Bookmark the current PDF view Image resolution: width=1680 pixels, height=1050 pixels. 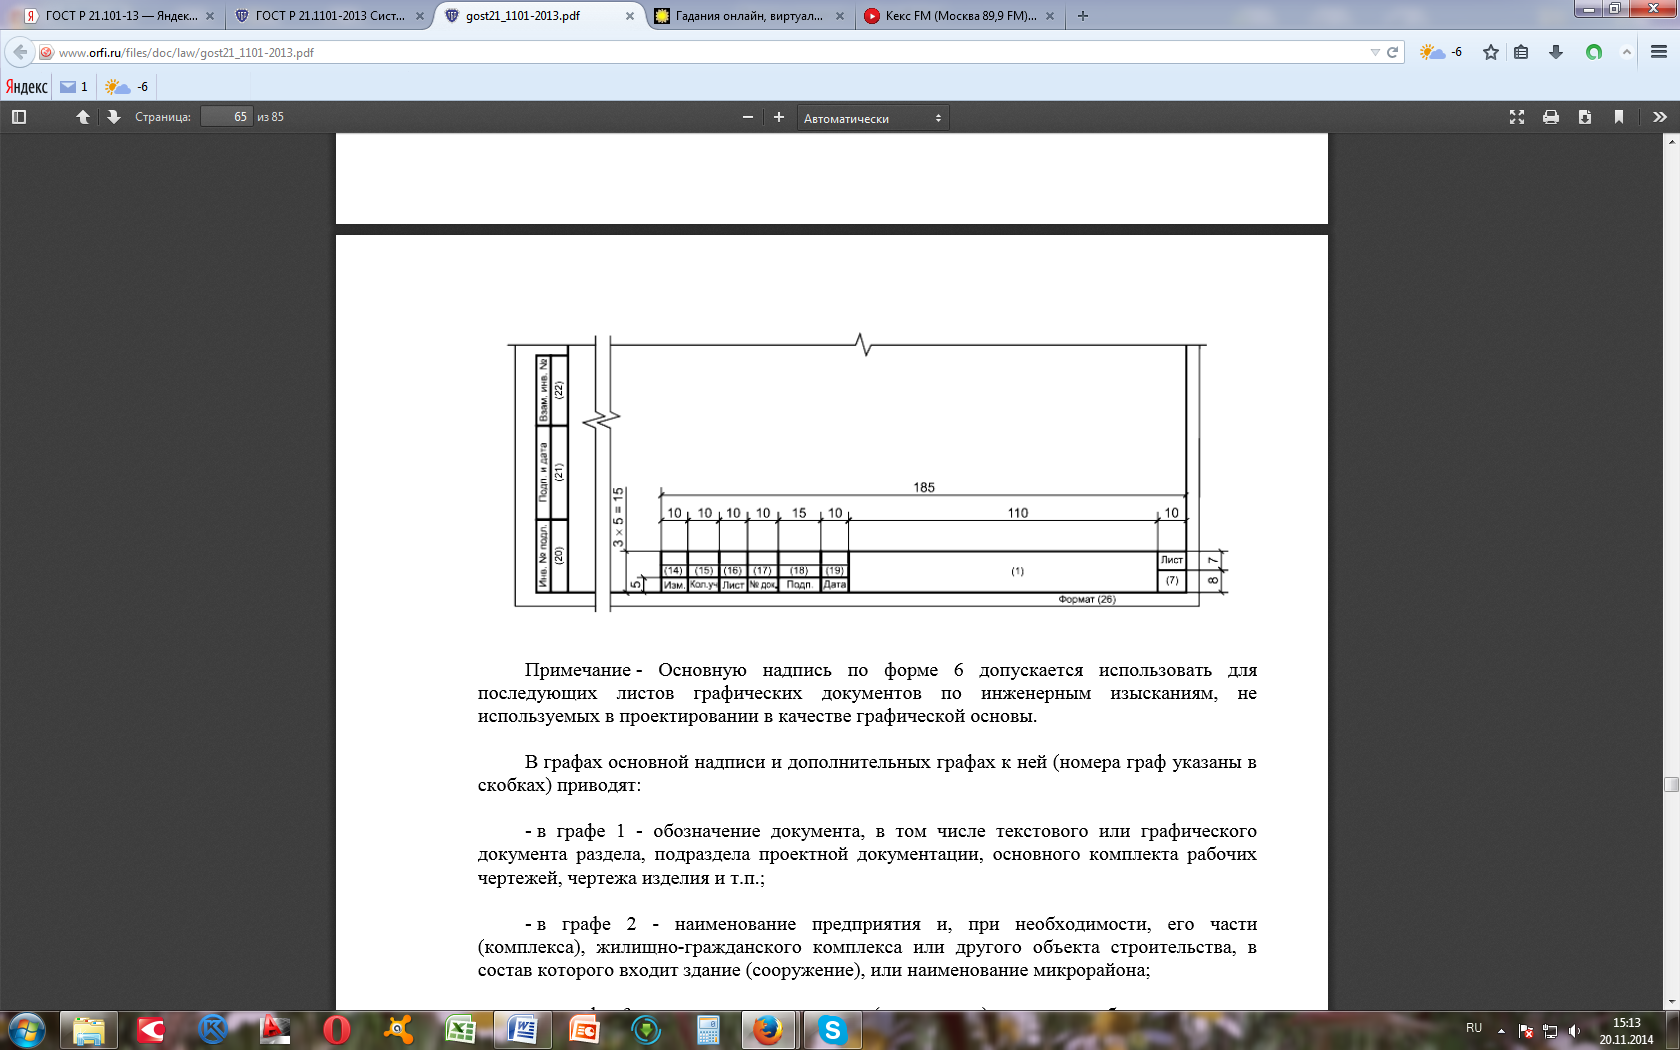(x=1619, y=117)
